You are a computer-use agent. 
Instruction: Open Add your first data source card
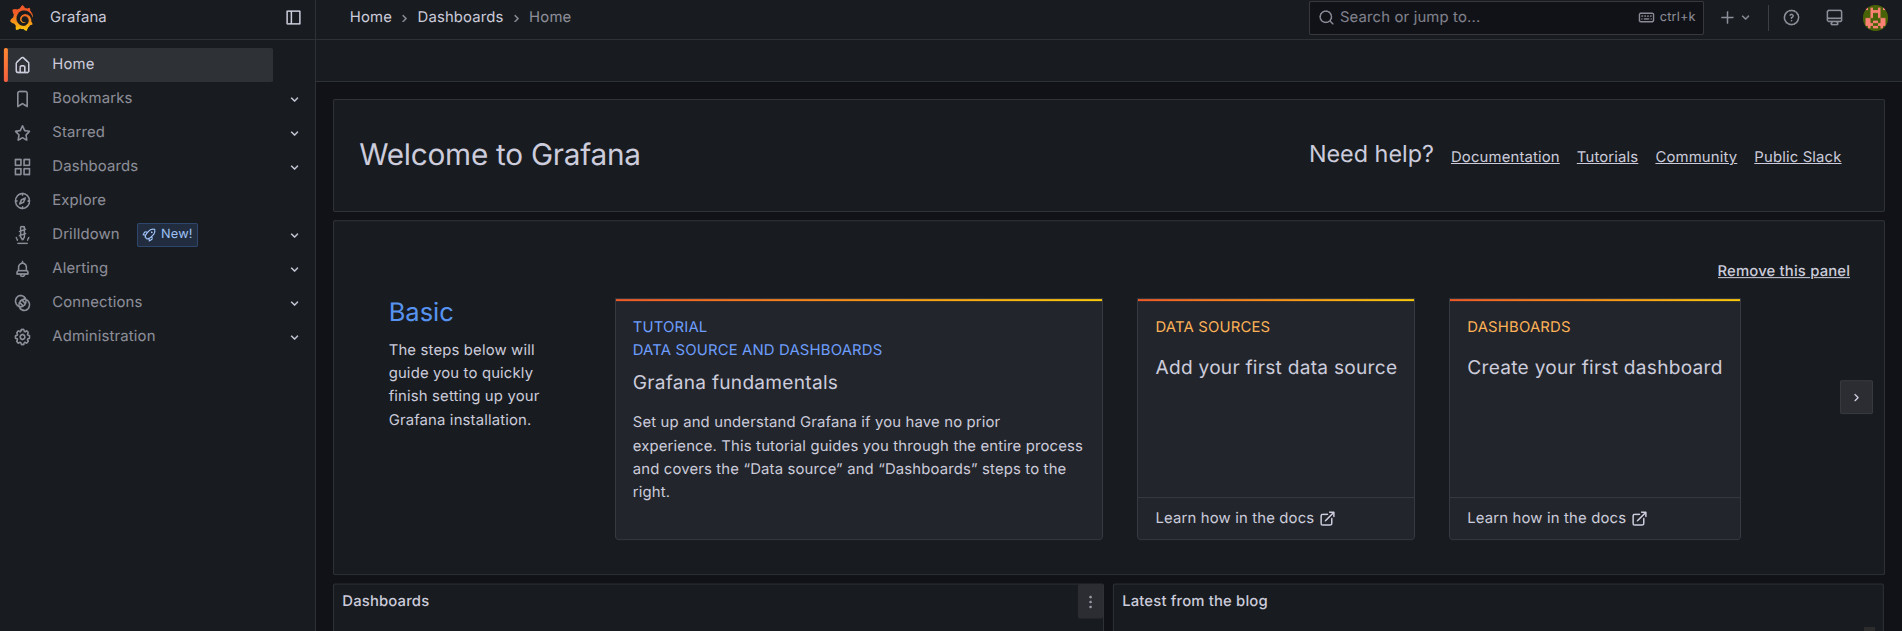1276,419
